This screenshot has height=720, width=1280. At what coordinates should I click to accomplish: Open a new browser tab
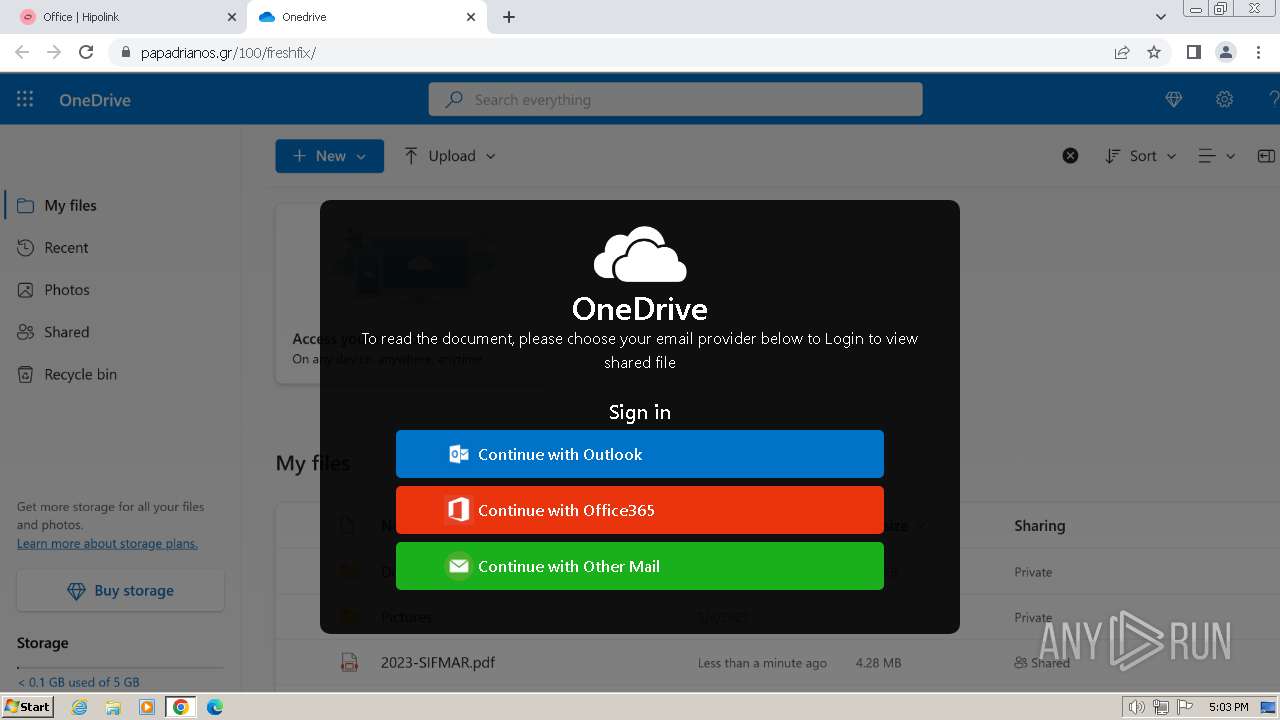pyautogui.click(x=509, y=17)
